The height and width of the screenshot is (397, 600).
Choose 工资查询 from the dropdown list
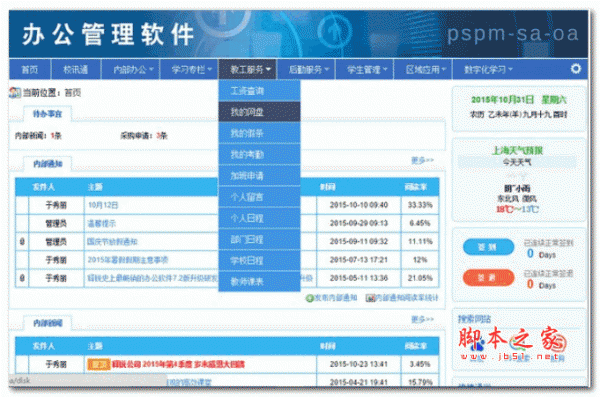click(x=259, y=91)
